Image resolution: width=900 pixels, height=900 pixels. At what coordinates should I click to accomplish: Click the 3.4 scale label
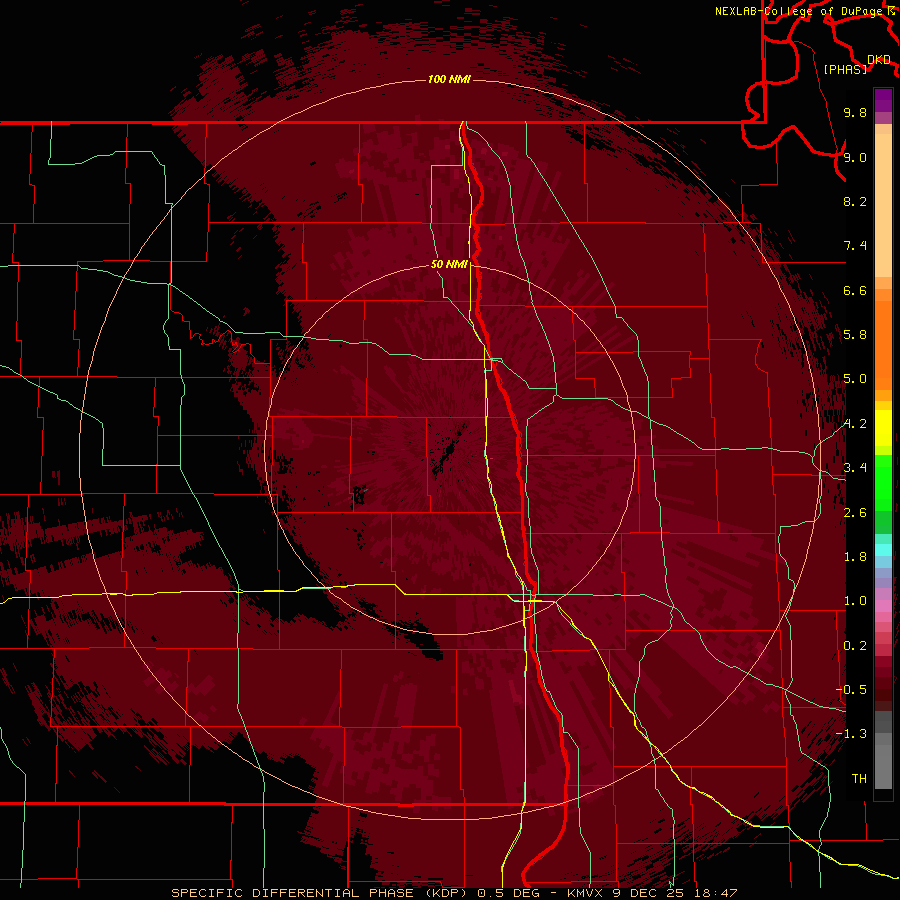pos(855,468)
